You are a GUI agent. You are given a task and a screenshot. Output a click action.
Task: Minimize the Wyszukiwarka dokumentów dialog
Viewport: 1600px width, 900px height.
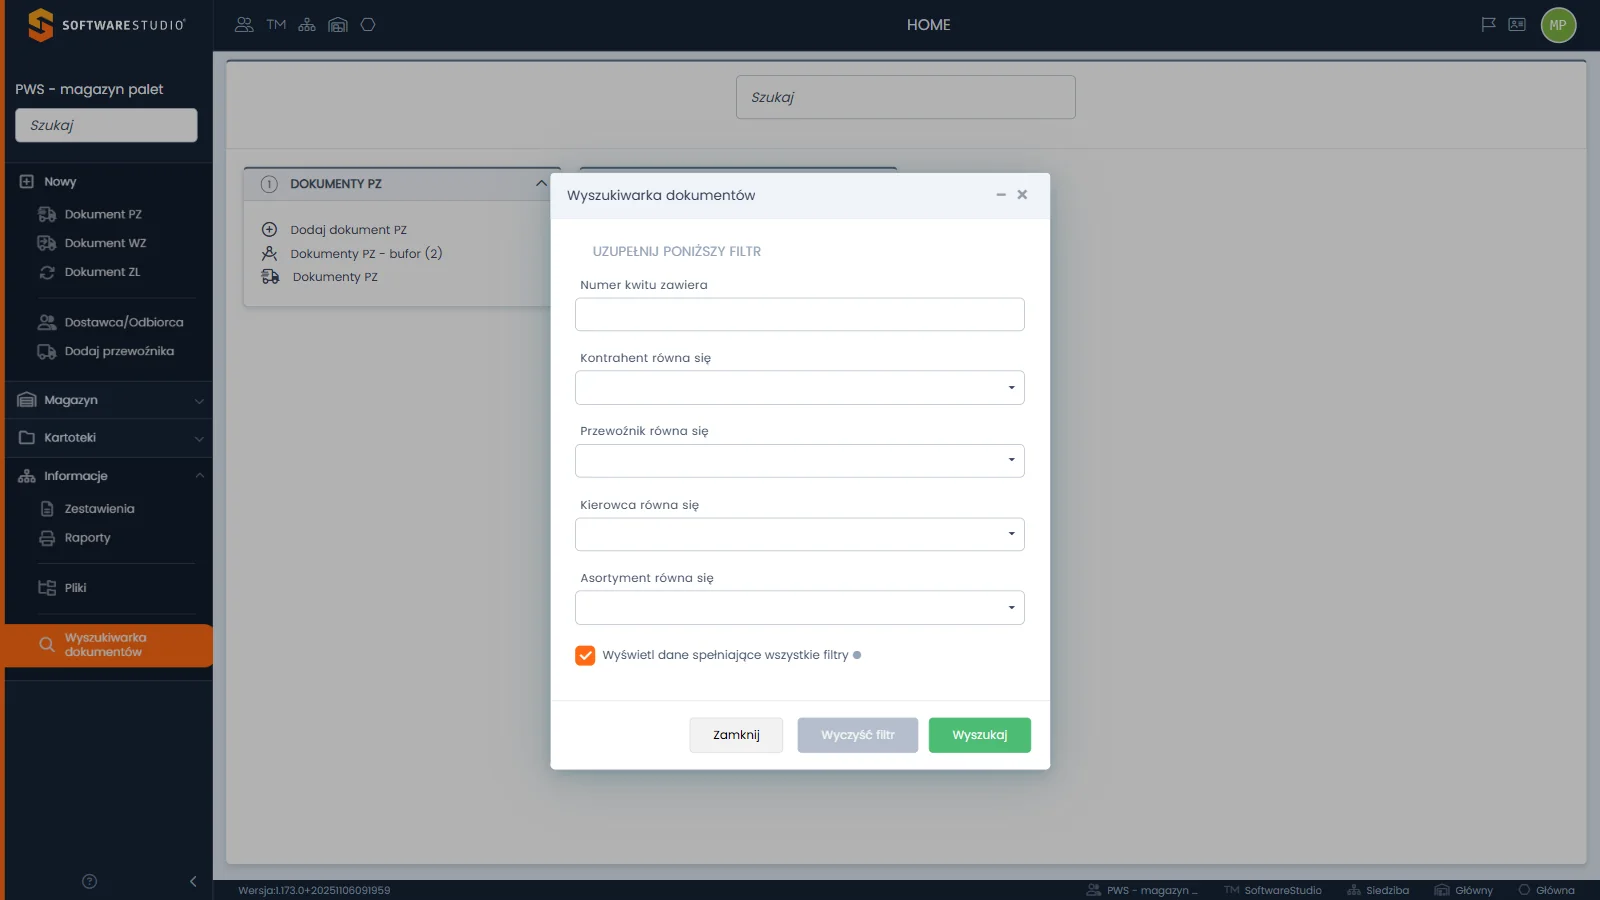(1001, 195)
